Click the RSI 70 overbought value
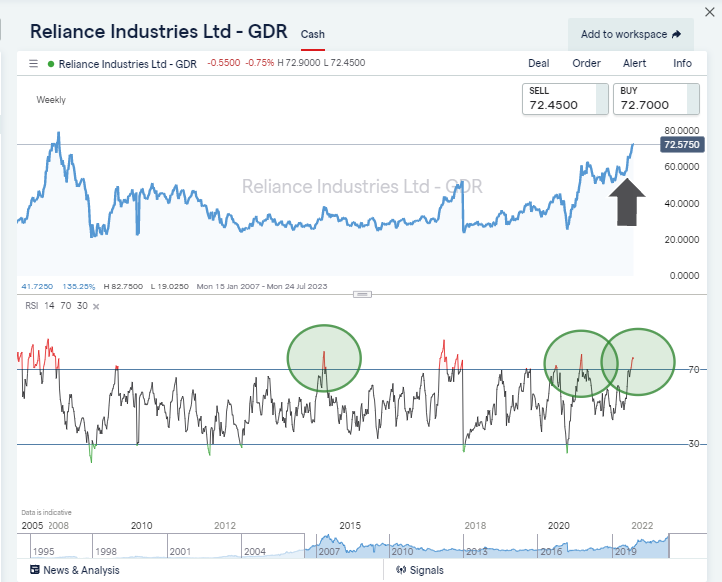 [x=65, y=306]
